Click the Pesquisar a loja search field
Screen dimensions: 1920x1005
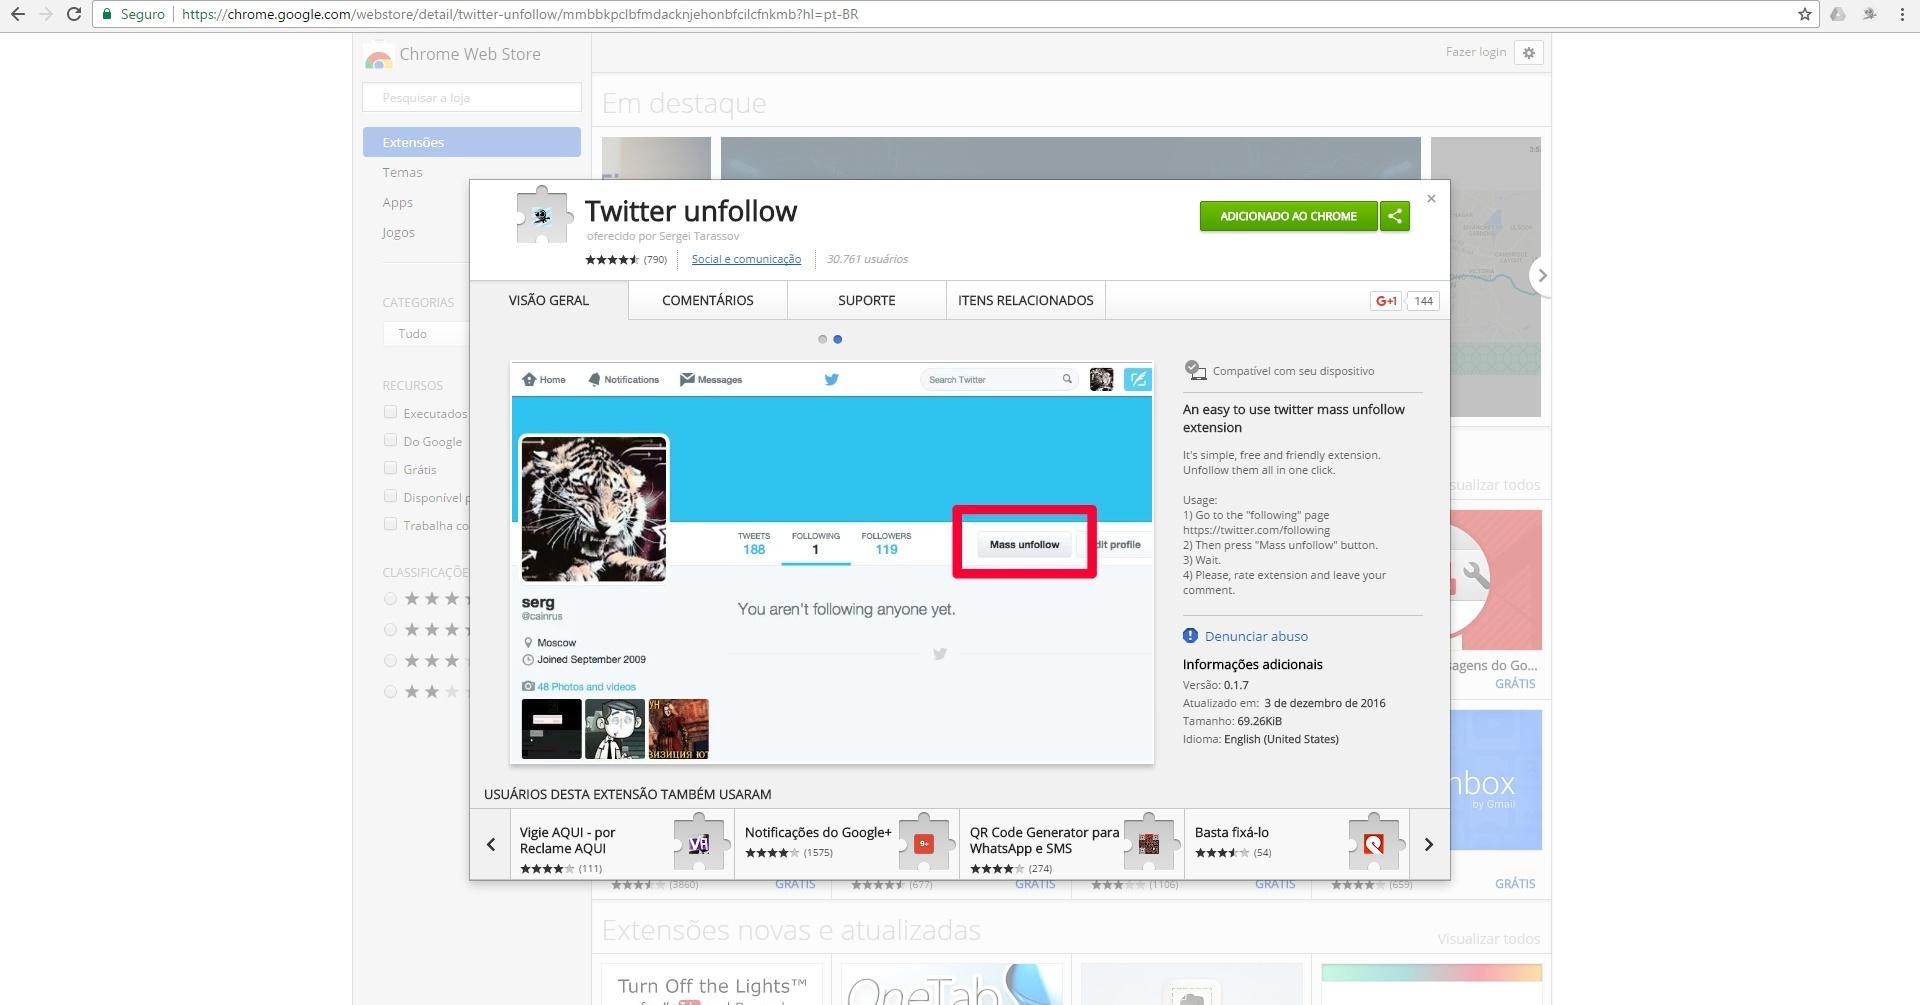(471, 98)
